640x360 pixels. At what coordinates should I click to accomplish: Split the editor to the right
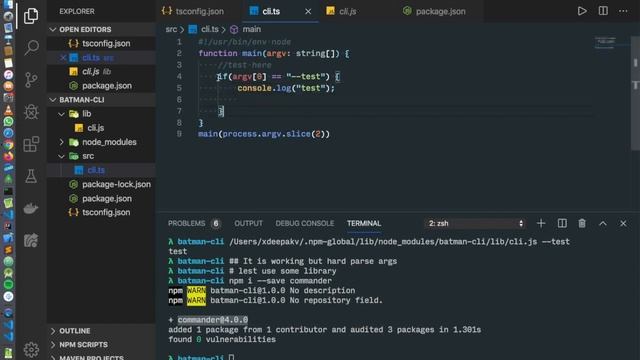click(603, 11)
